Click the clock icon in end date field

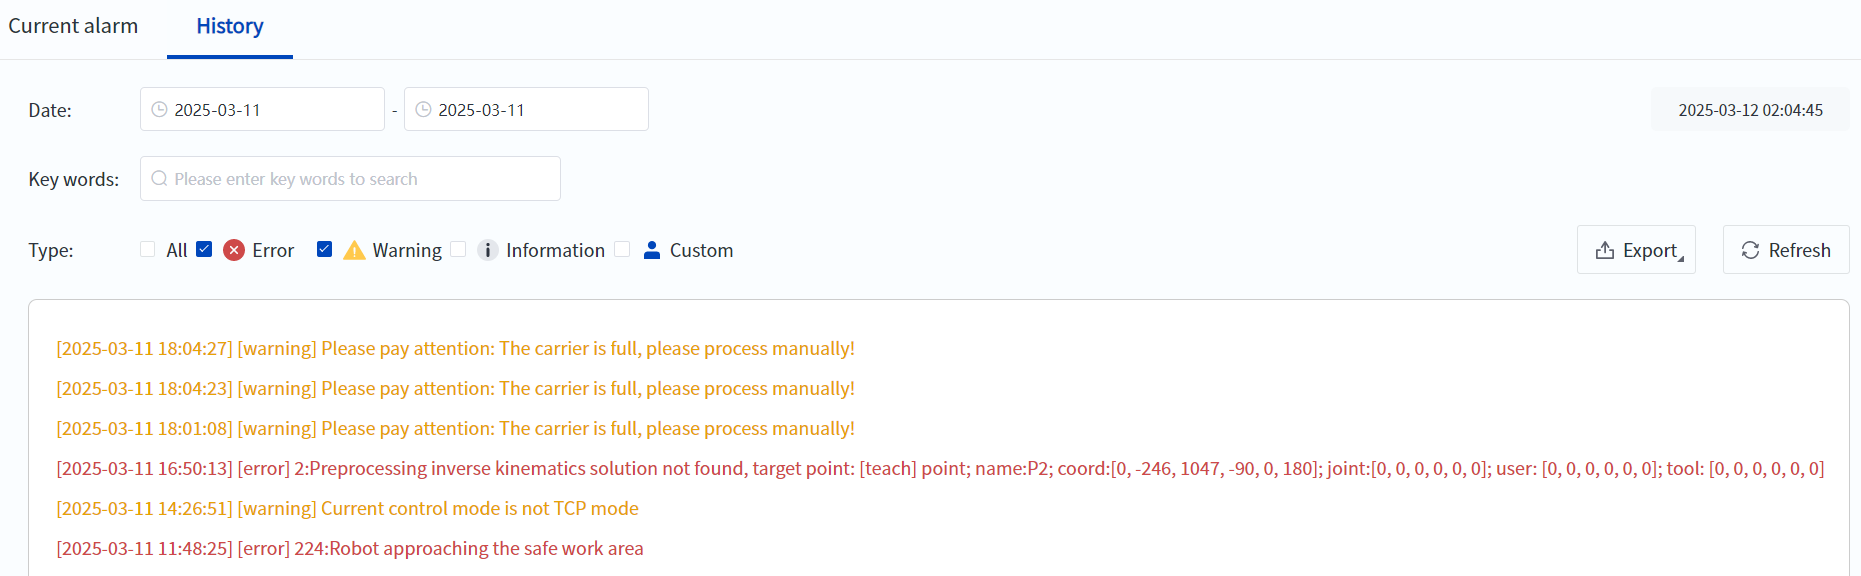[423, 110]
